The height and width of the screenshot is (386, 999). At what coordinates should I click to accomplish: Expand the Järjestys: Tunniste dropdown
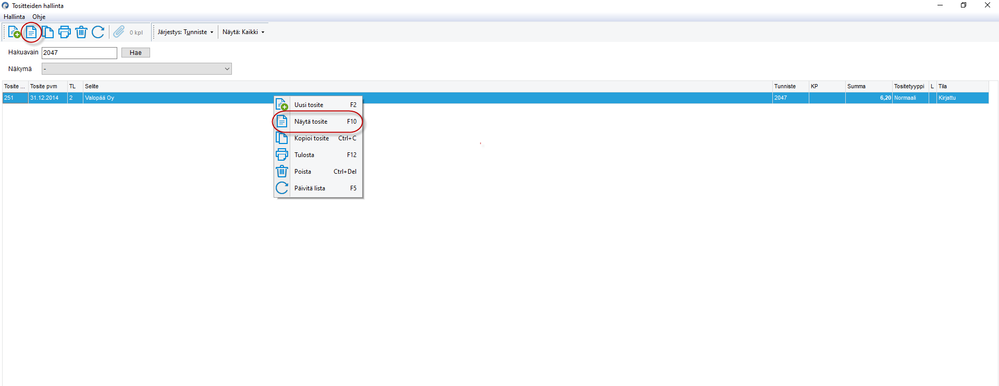[185, 32]
